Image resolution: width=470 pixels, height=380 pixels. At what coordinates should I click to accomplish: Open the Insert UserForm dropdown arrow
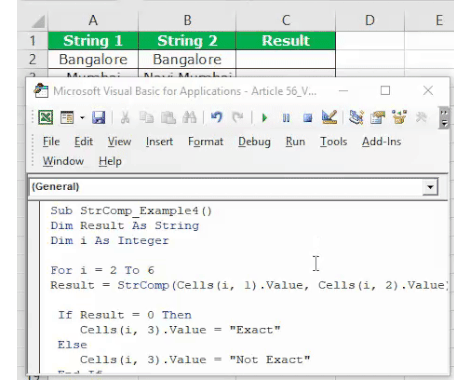click(x=82, y=118)
